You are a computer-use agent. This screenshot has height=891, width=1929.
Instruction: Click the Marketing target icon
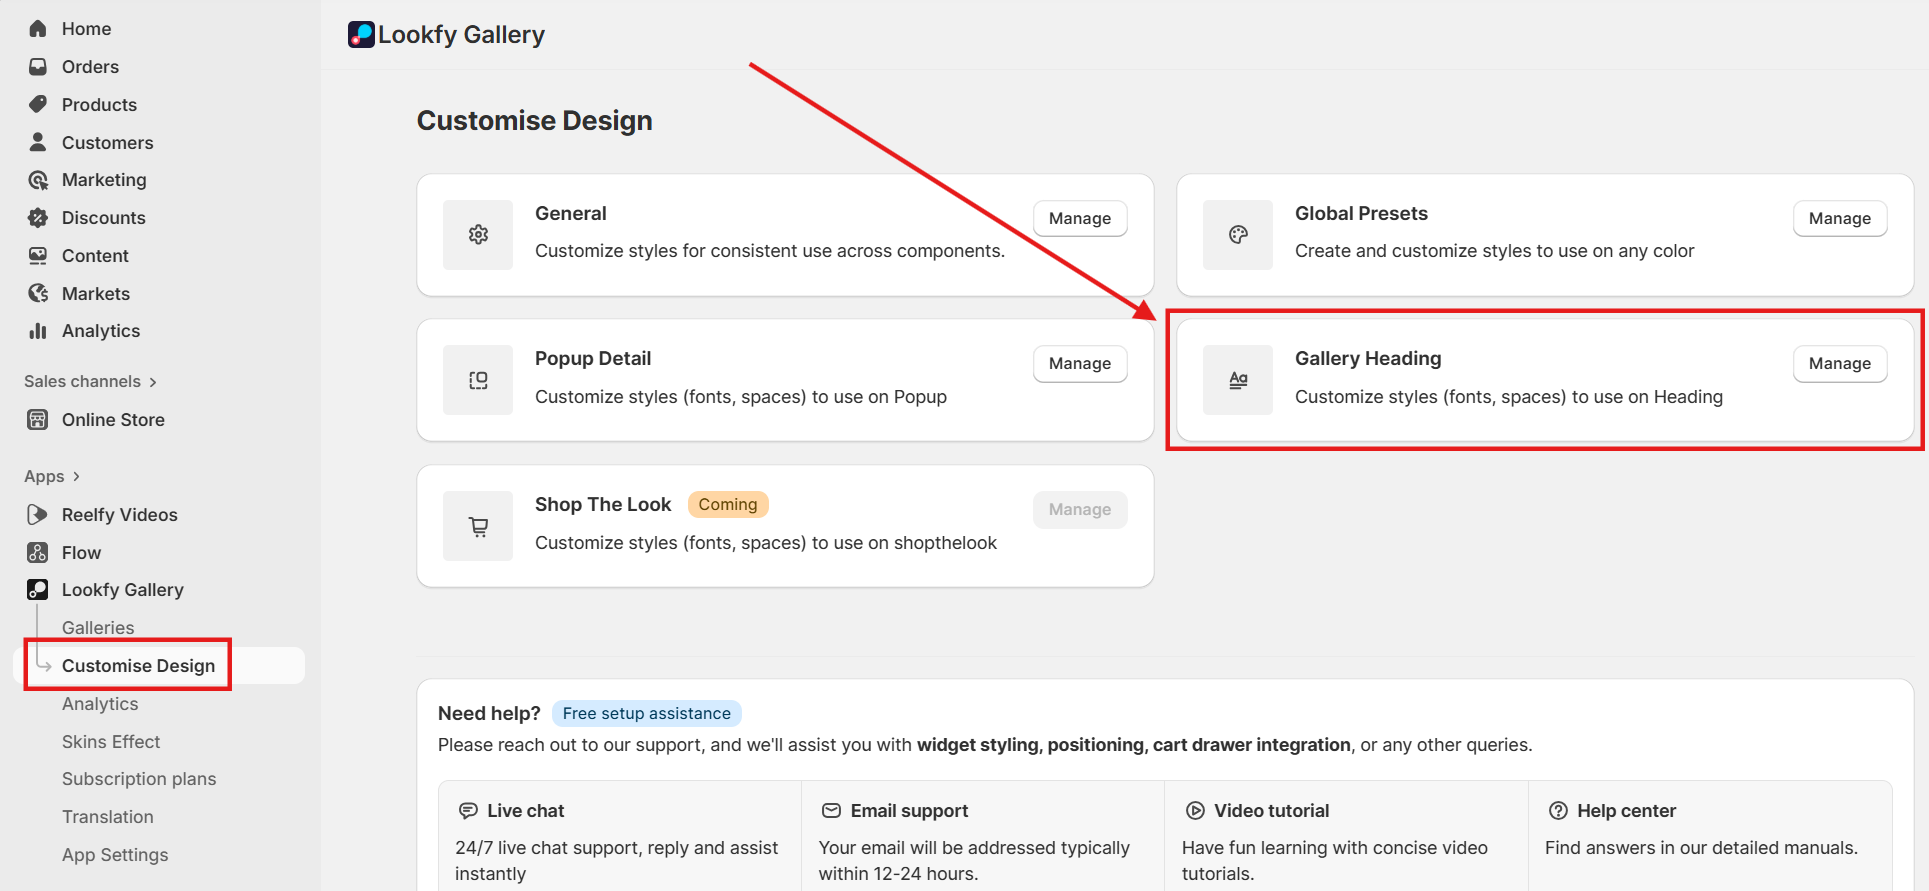(x=38, y=180)
